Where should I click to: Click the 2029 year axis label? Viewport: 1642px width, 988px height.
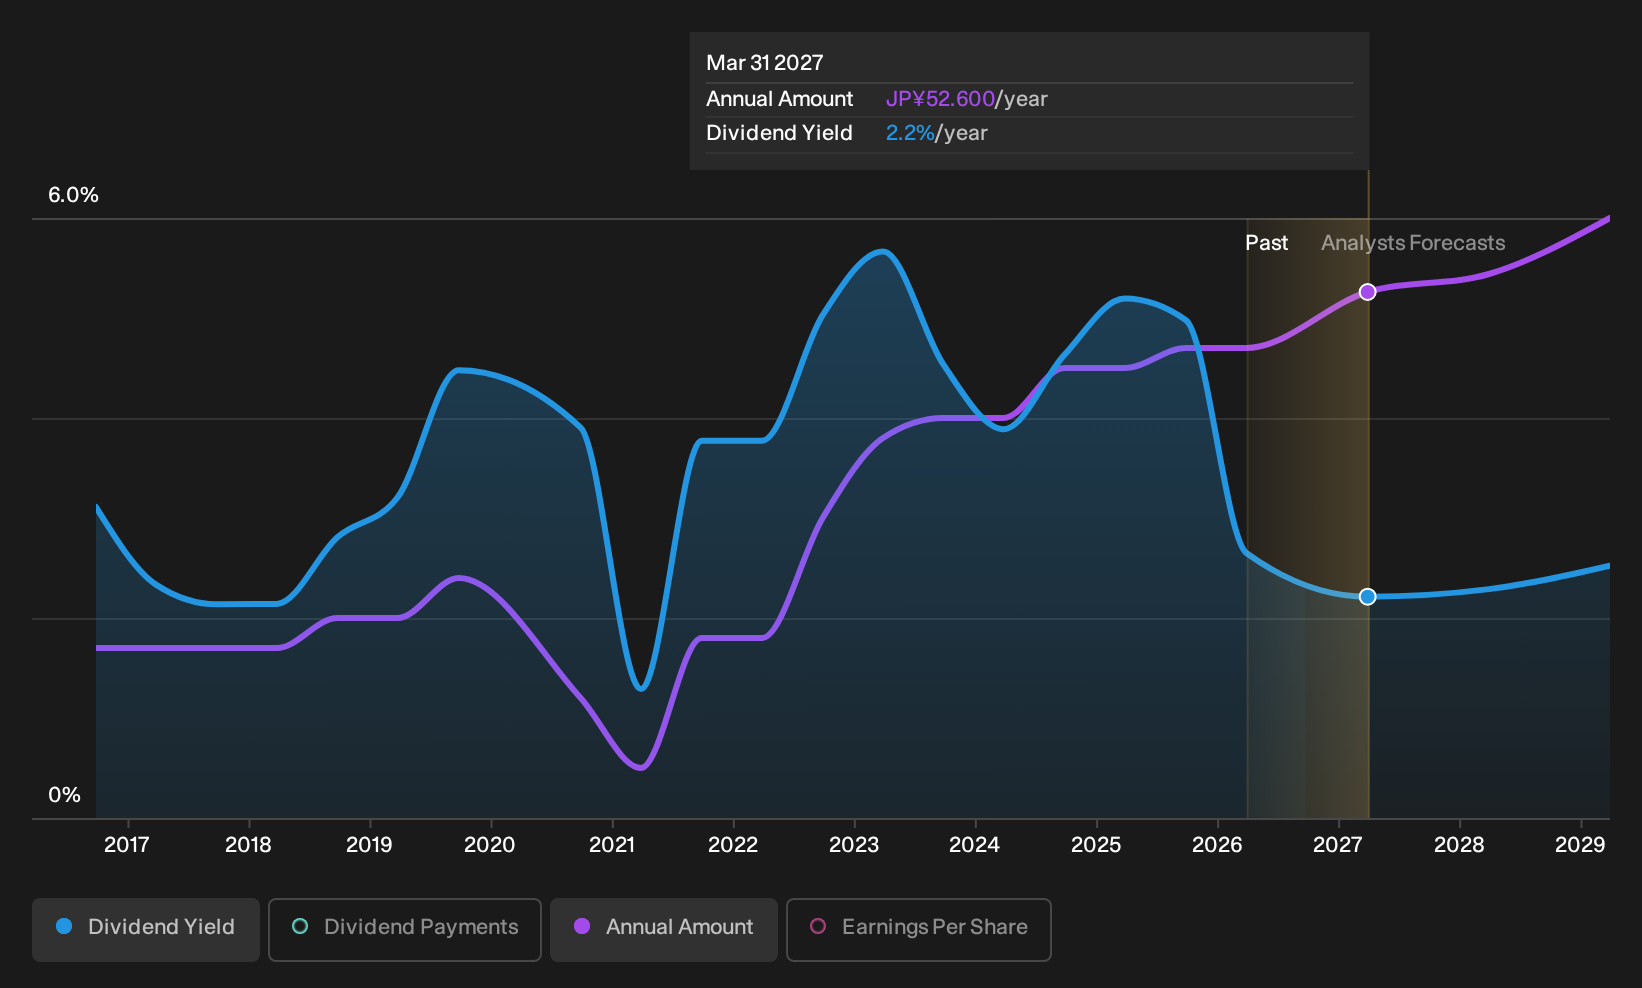coord(1580,845)
